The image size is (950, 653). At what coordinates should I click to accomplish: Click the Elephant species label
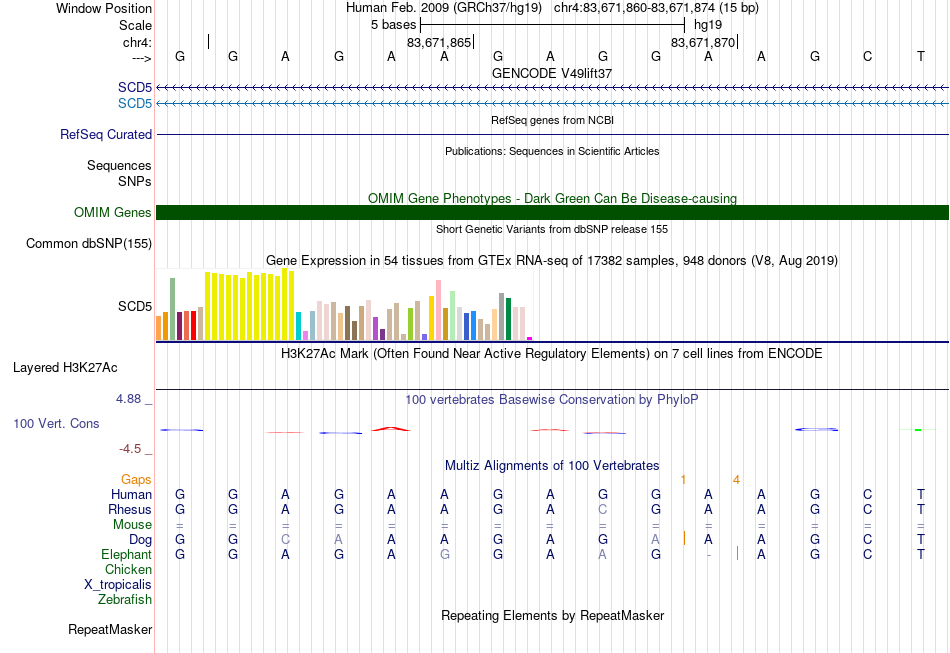click(x=126, y=554)
